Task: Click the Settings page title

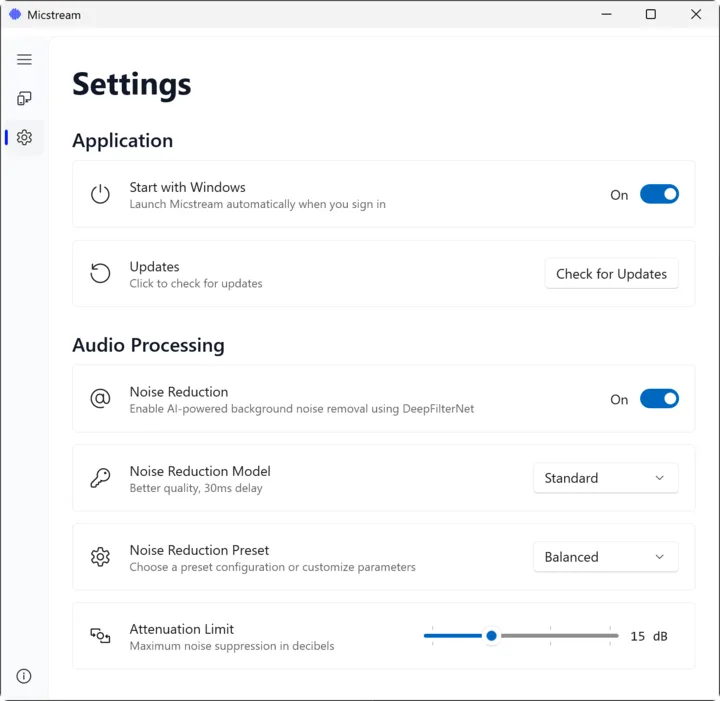Action: (132, 84)
